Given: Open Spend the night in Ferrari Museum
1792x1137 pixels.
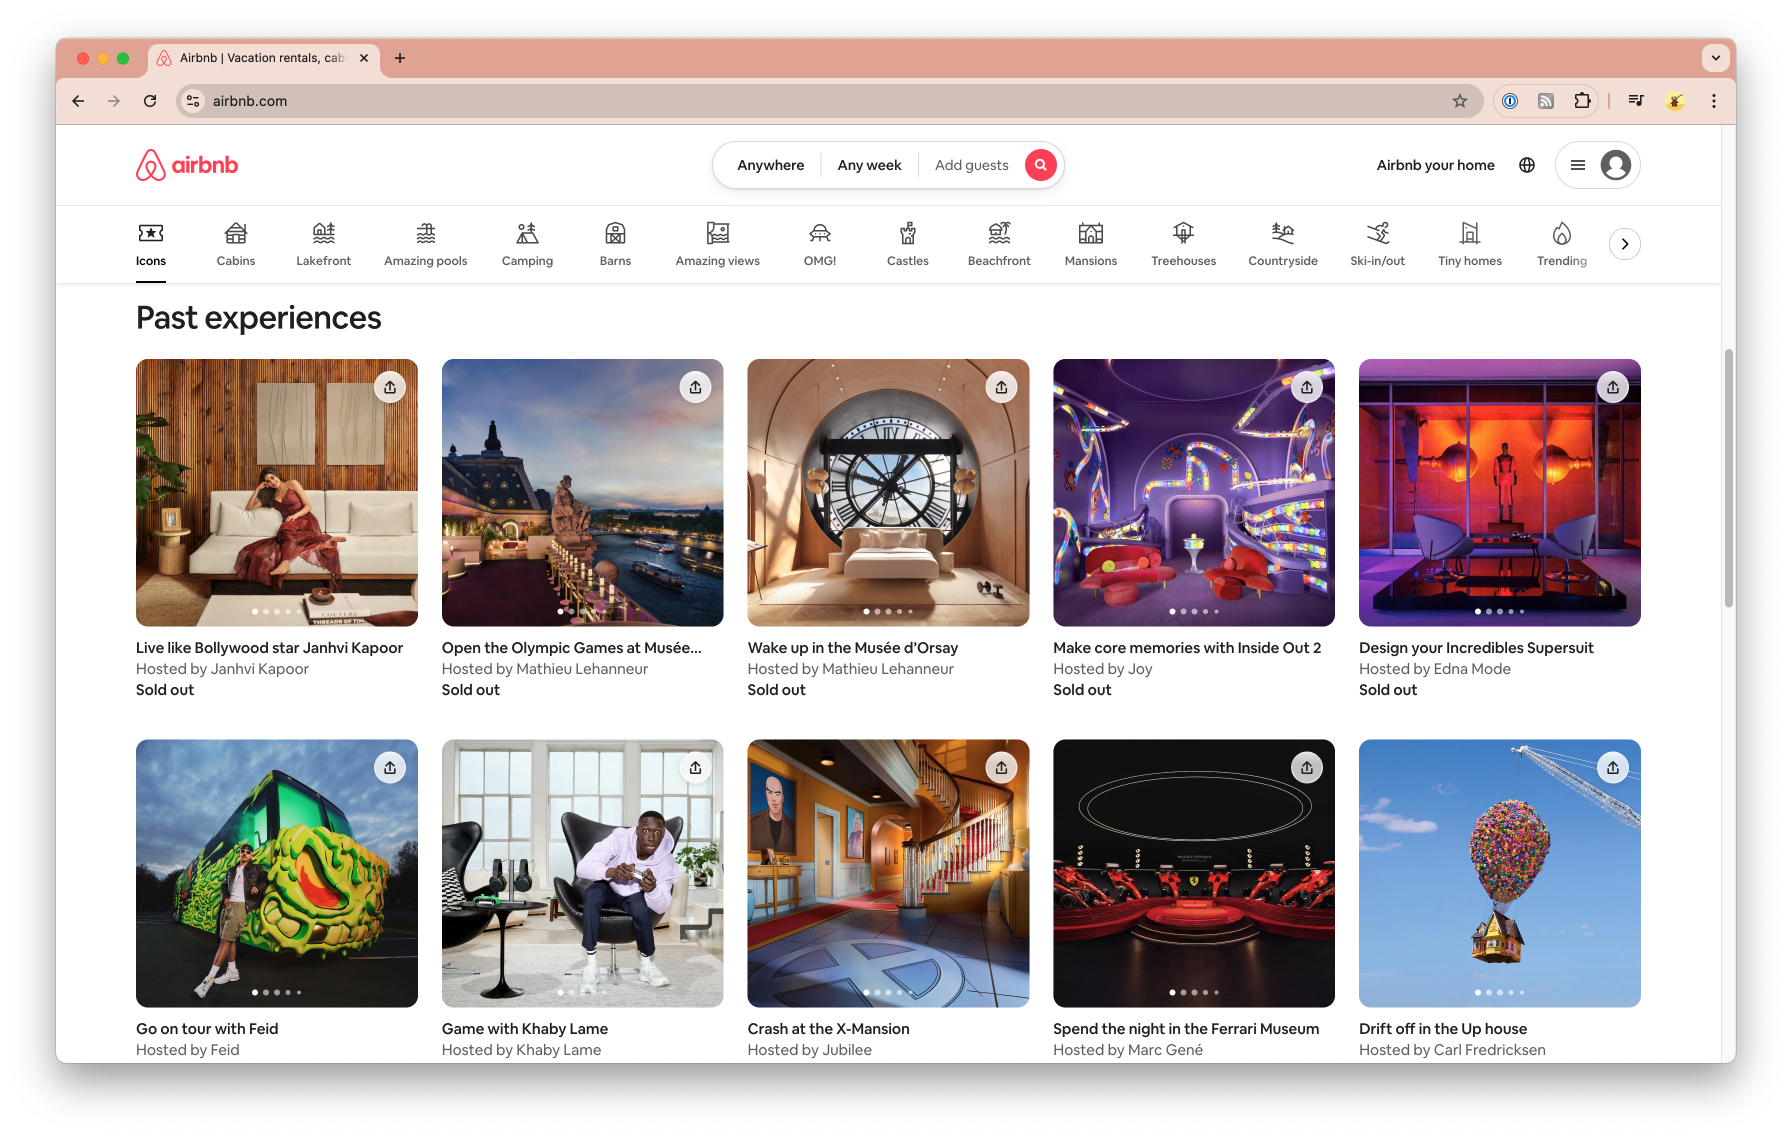Looking at the screenshot, I should (x=1186, y=1029).
